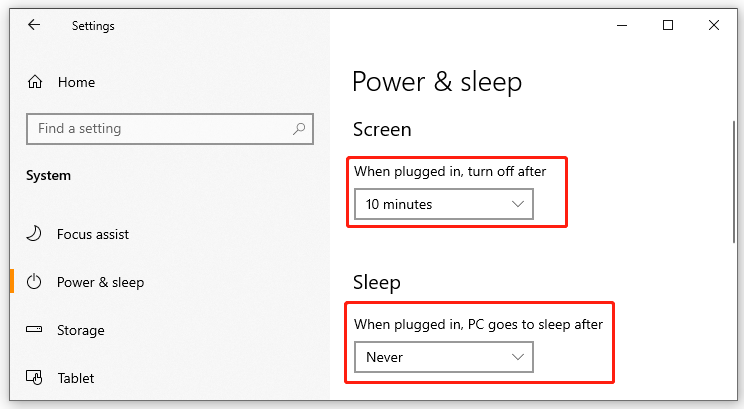The height and width of the screenshot is (409, 744).
Task: Click the Storage drive icon
Action: coord(35,330)
